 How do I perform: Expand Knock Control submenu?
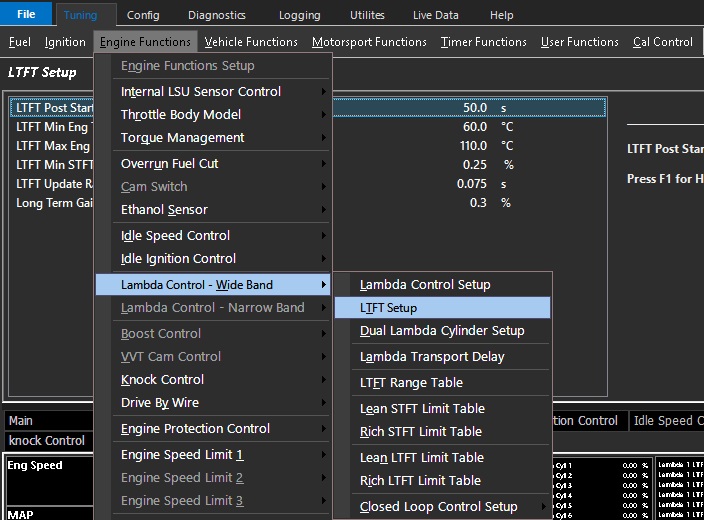point(213,380)
